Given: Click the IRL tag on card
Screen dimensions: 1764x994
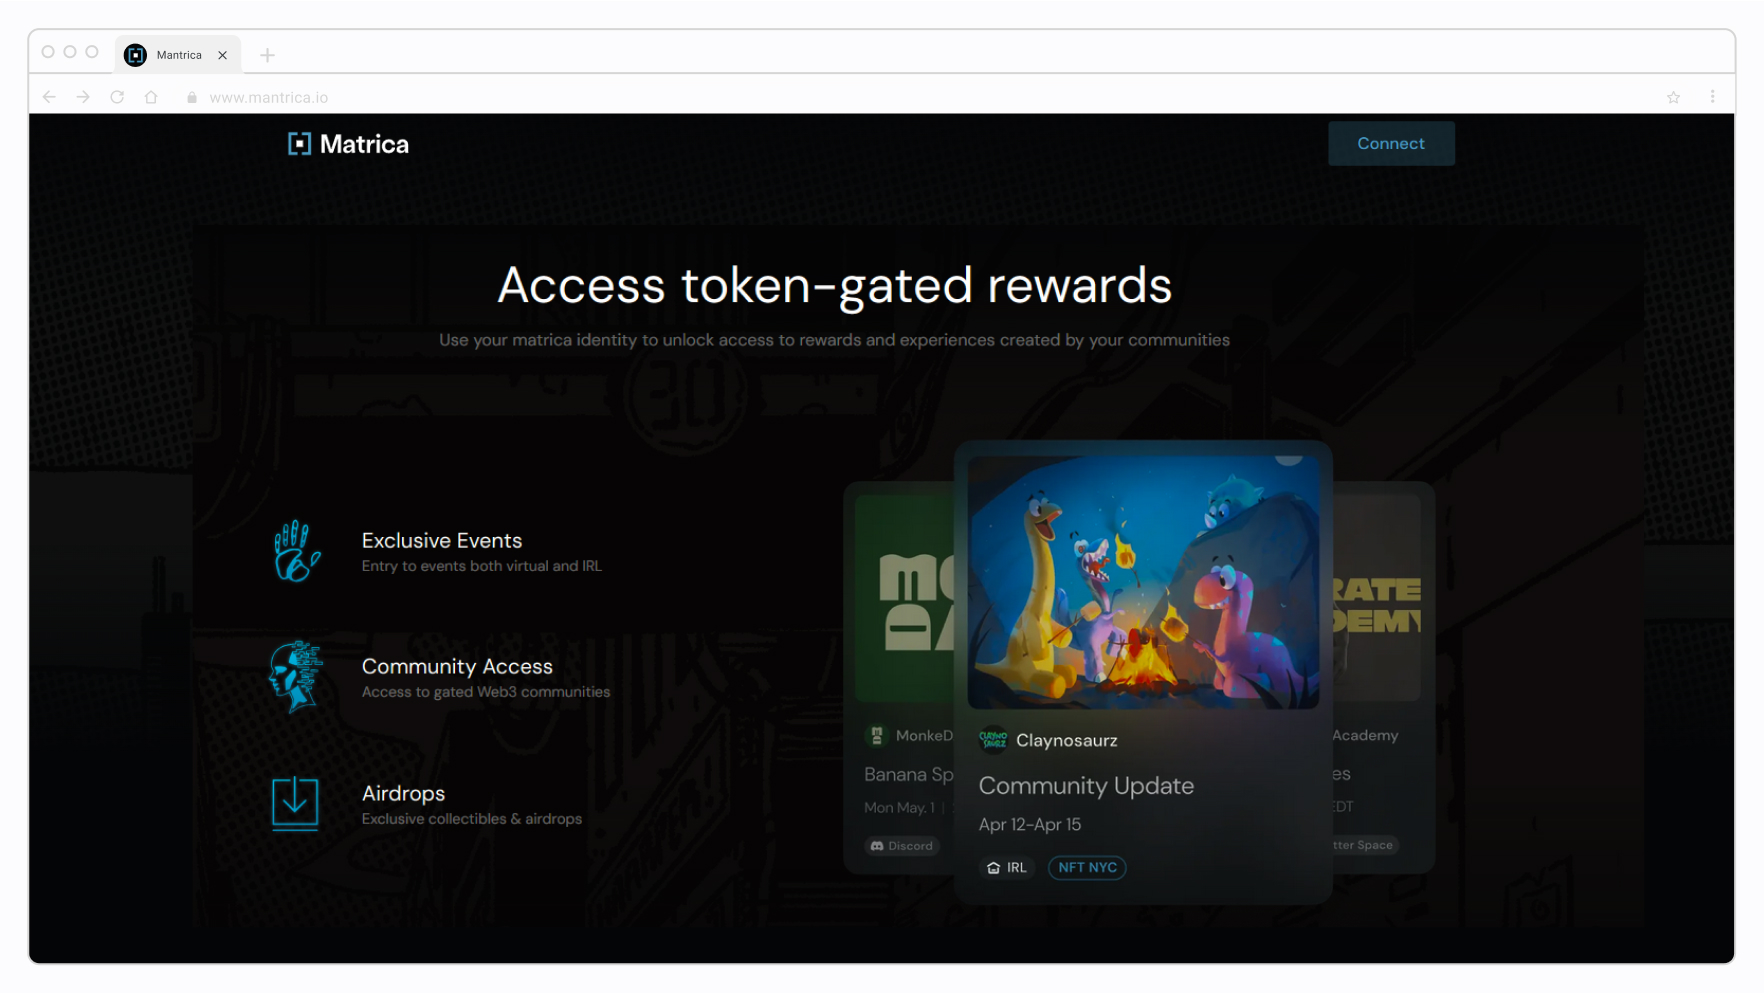Looking at the screenshot, I should coord(1007,868).
